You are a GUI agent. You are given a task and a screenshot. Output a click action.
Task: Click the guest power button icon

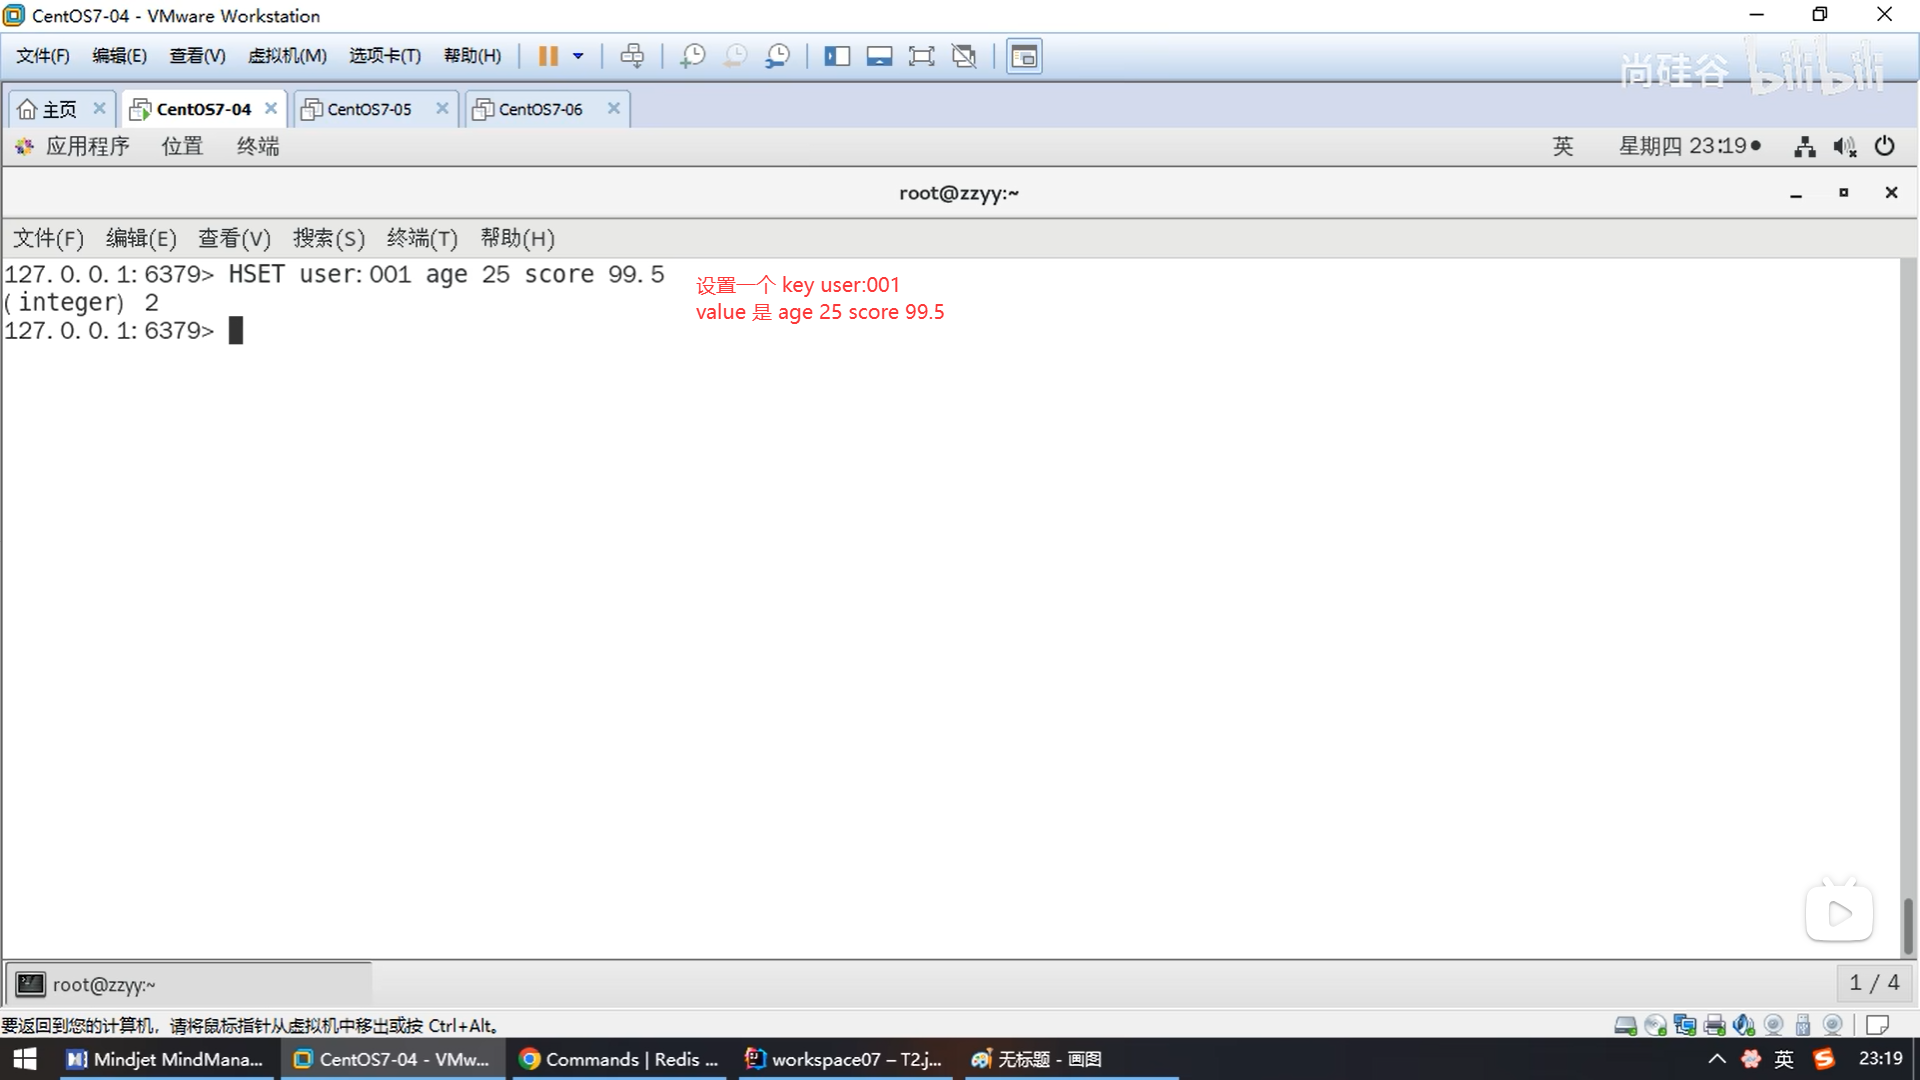pyautogui.click(x=1884, y=146)
